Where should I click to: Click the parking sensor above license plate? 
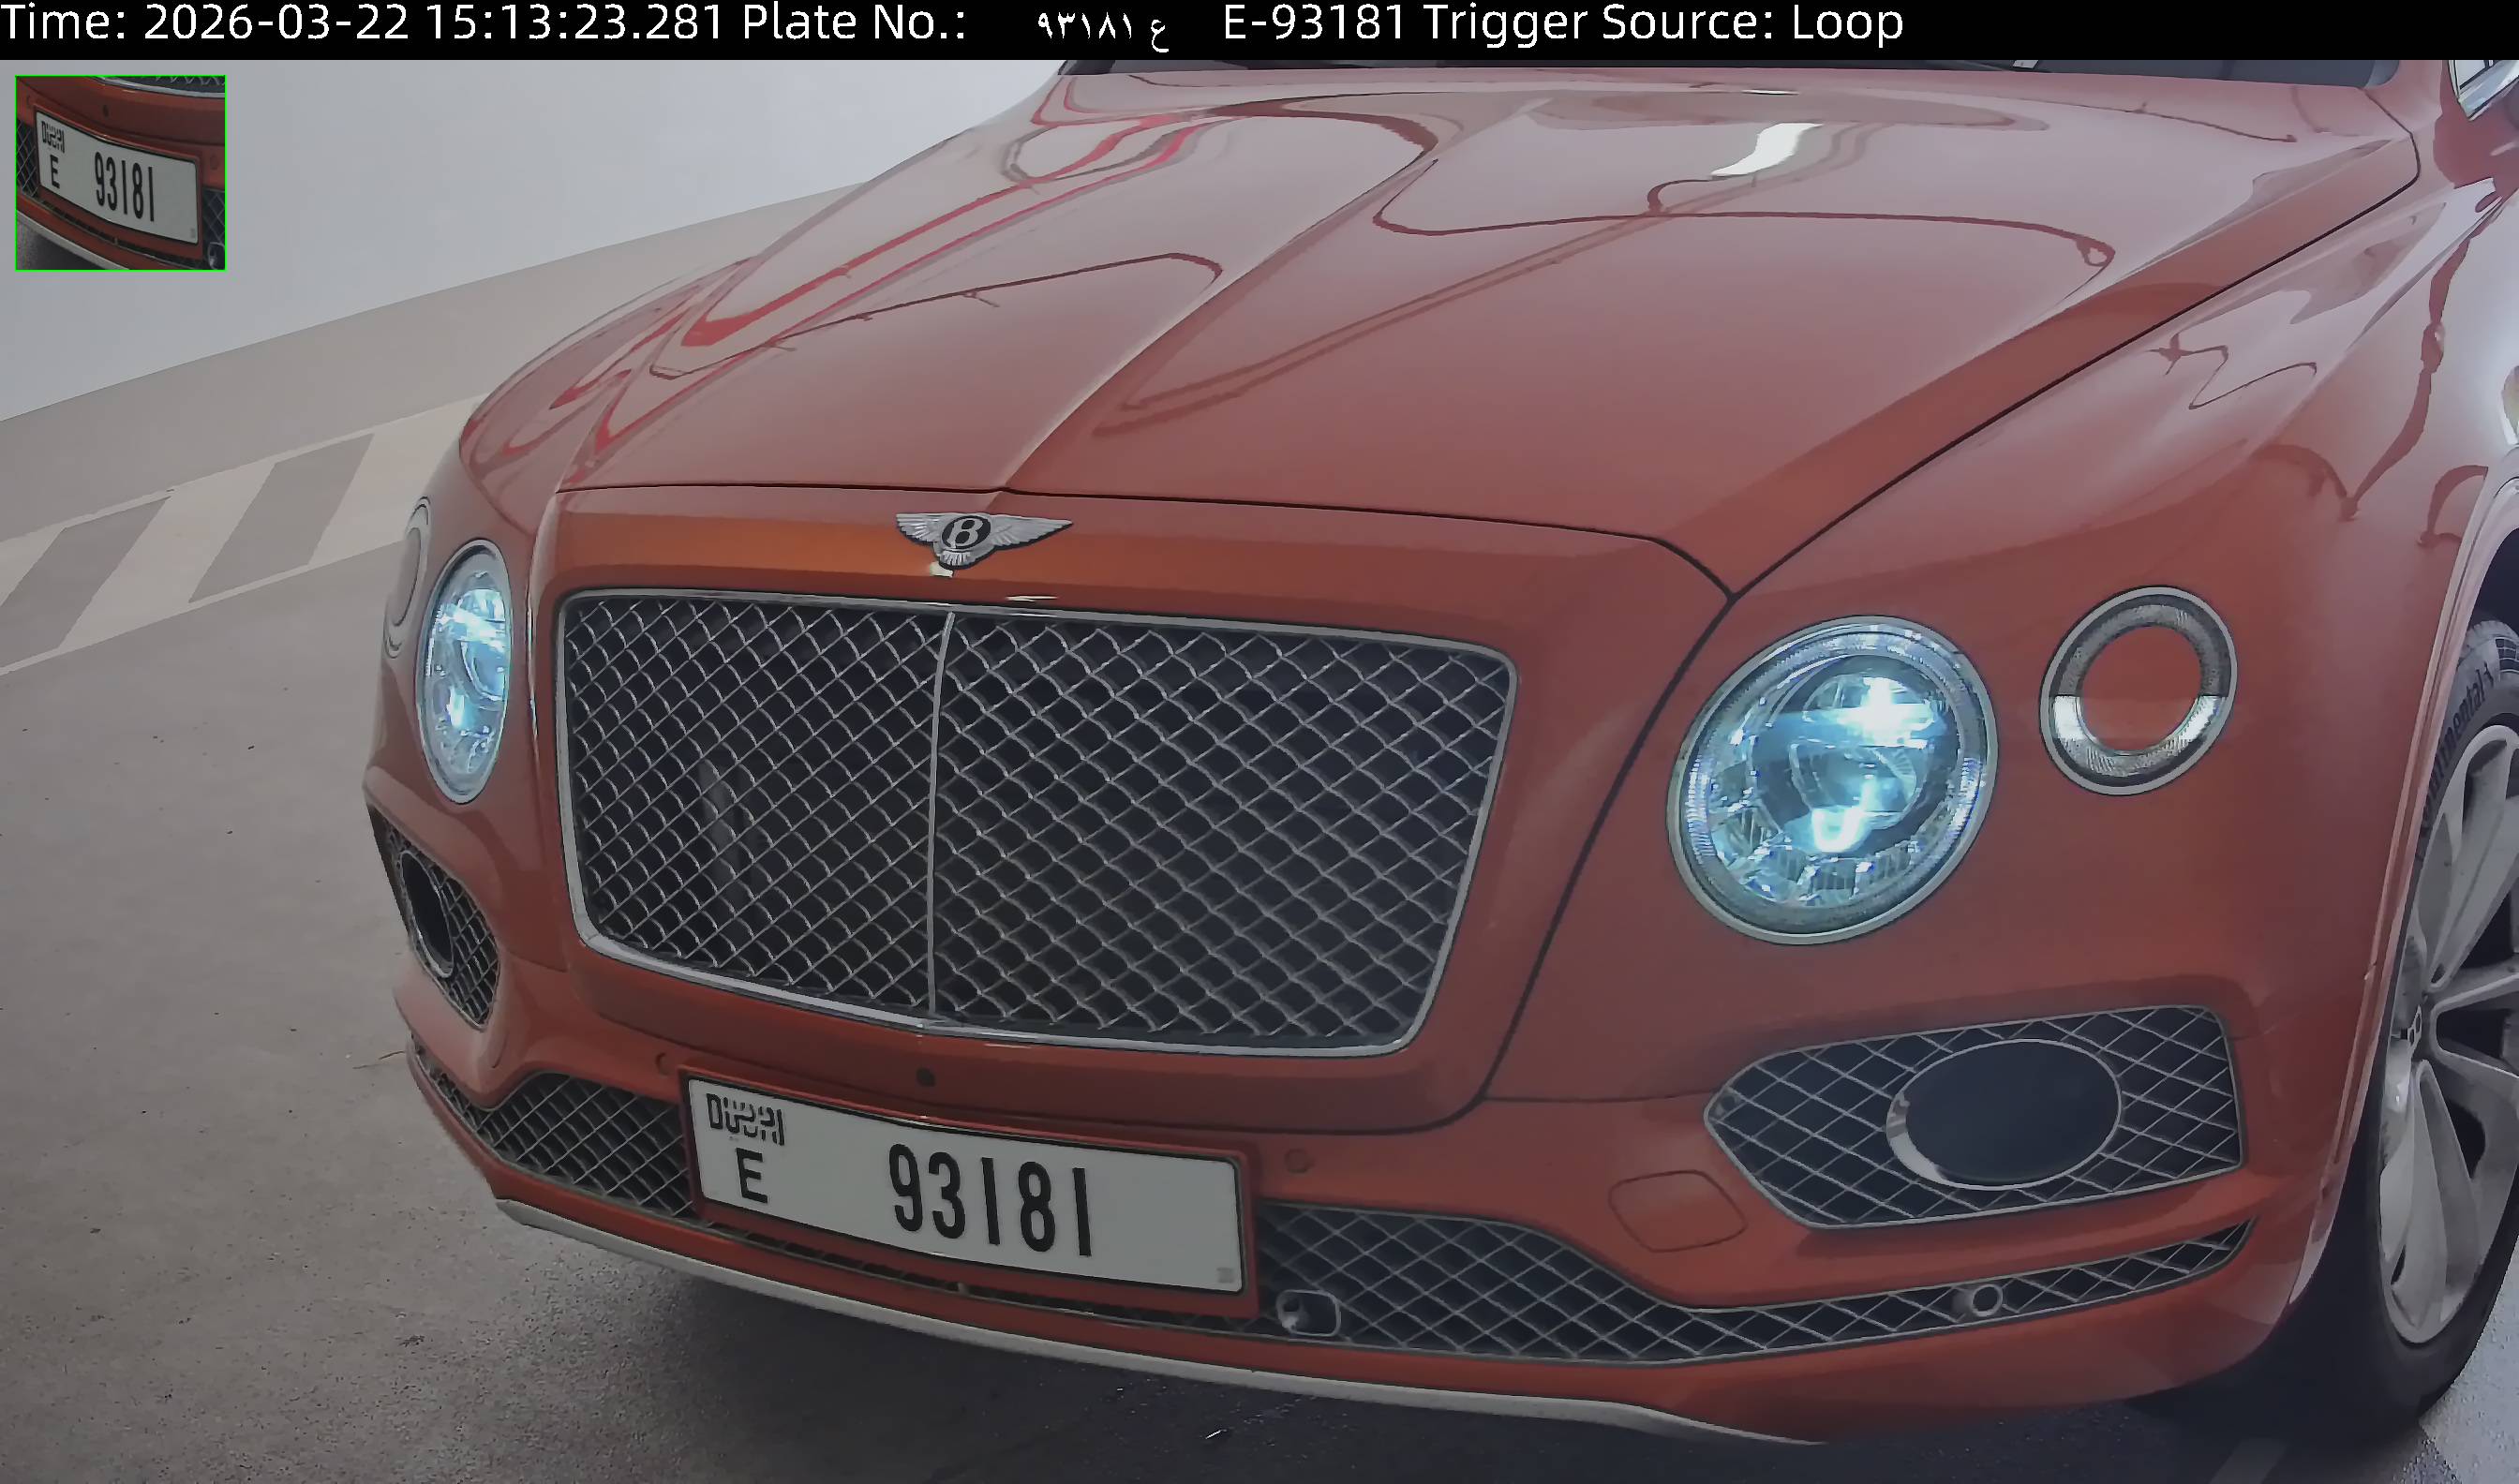925,1078
